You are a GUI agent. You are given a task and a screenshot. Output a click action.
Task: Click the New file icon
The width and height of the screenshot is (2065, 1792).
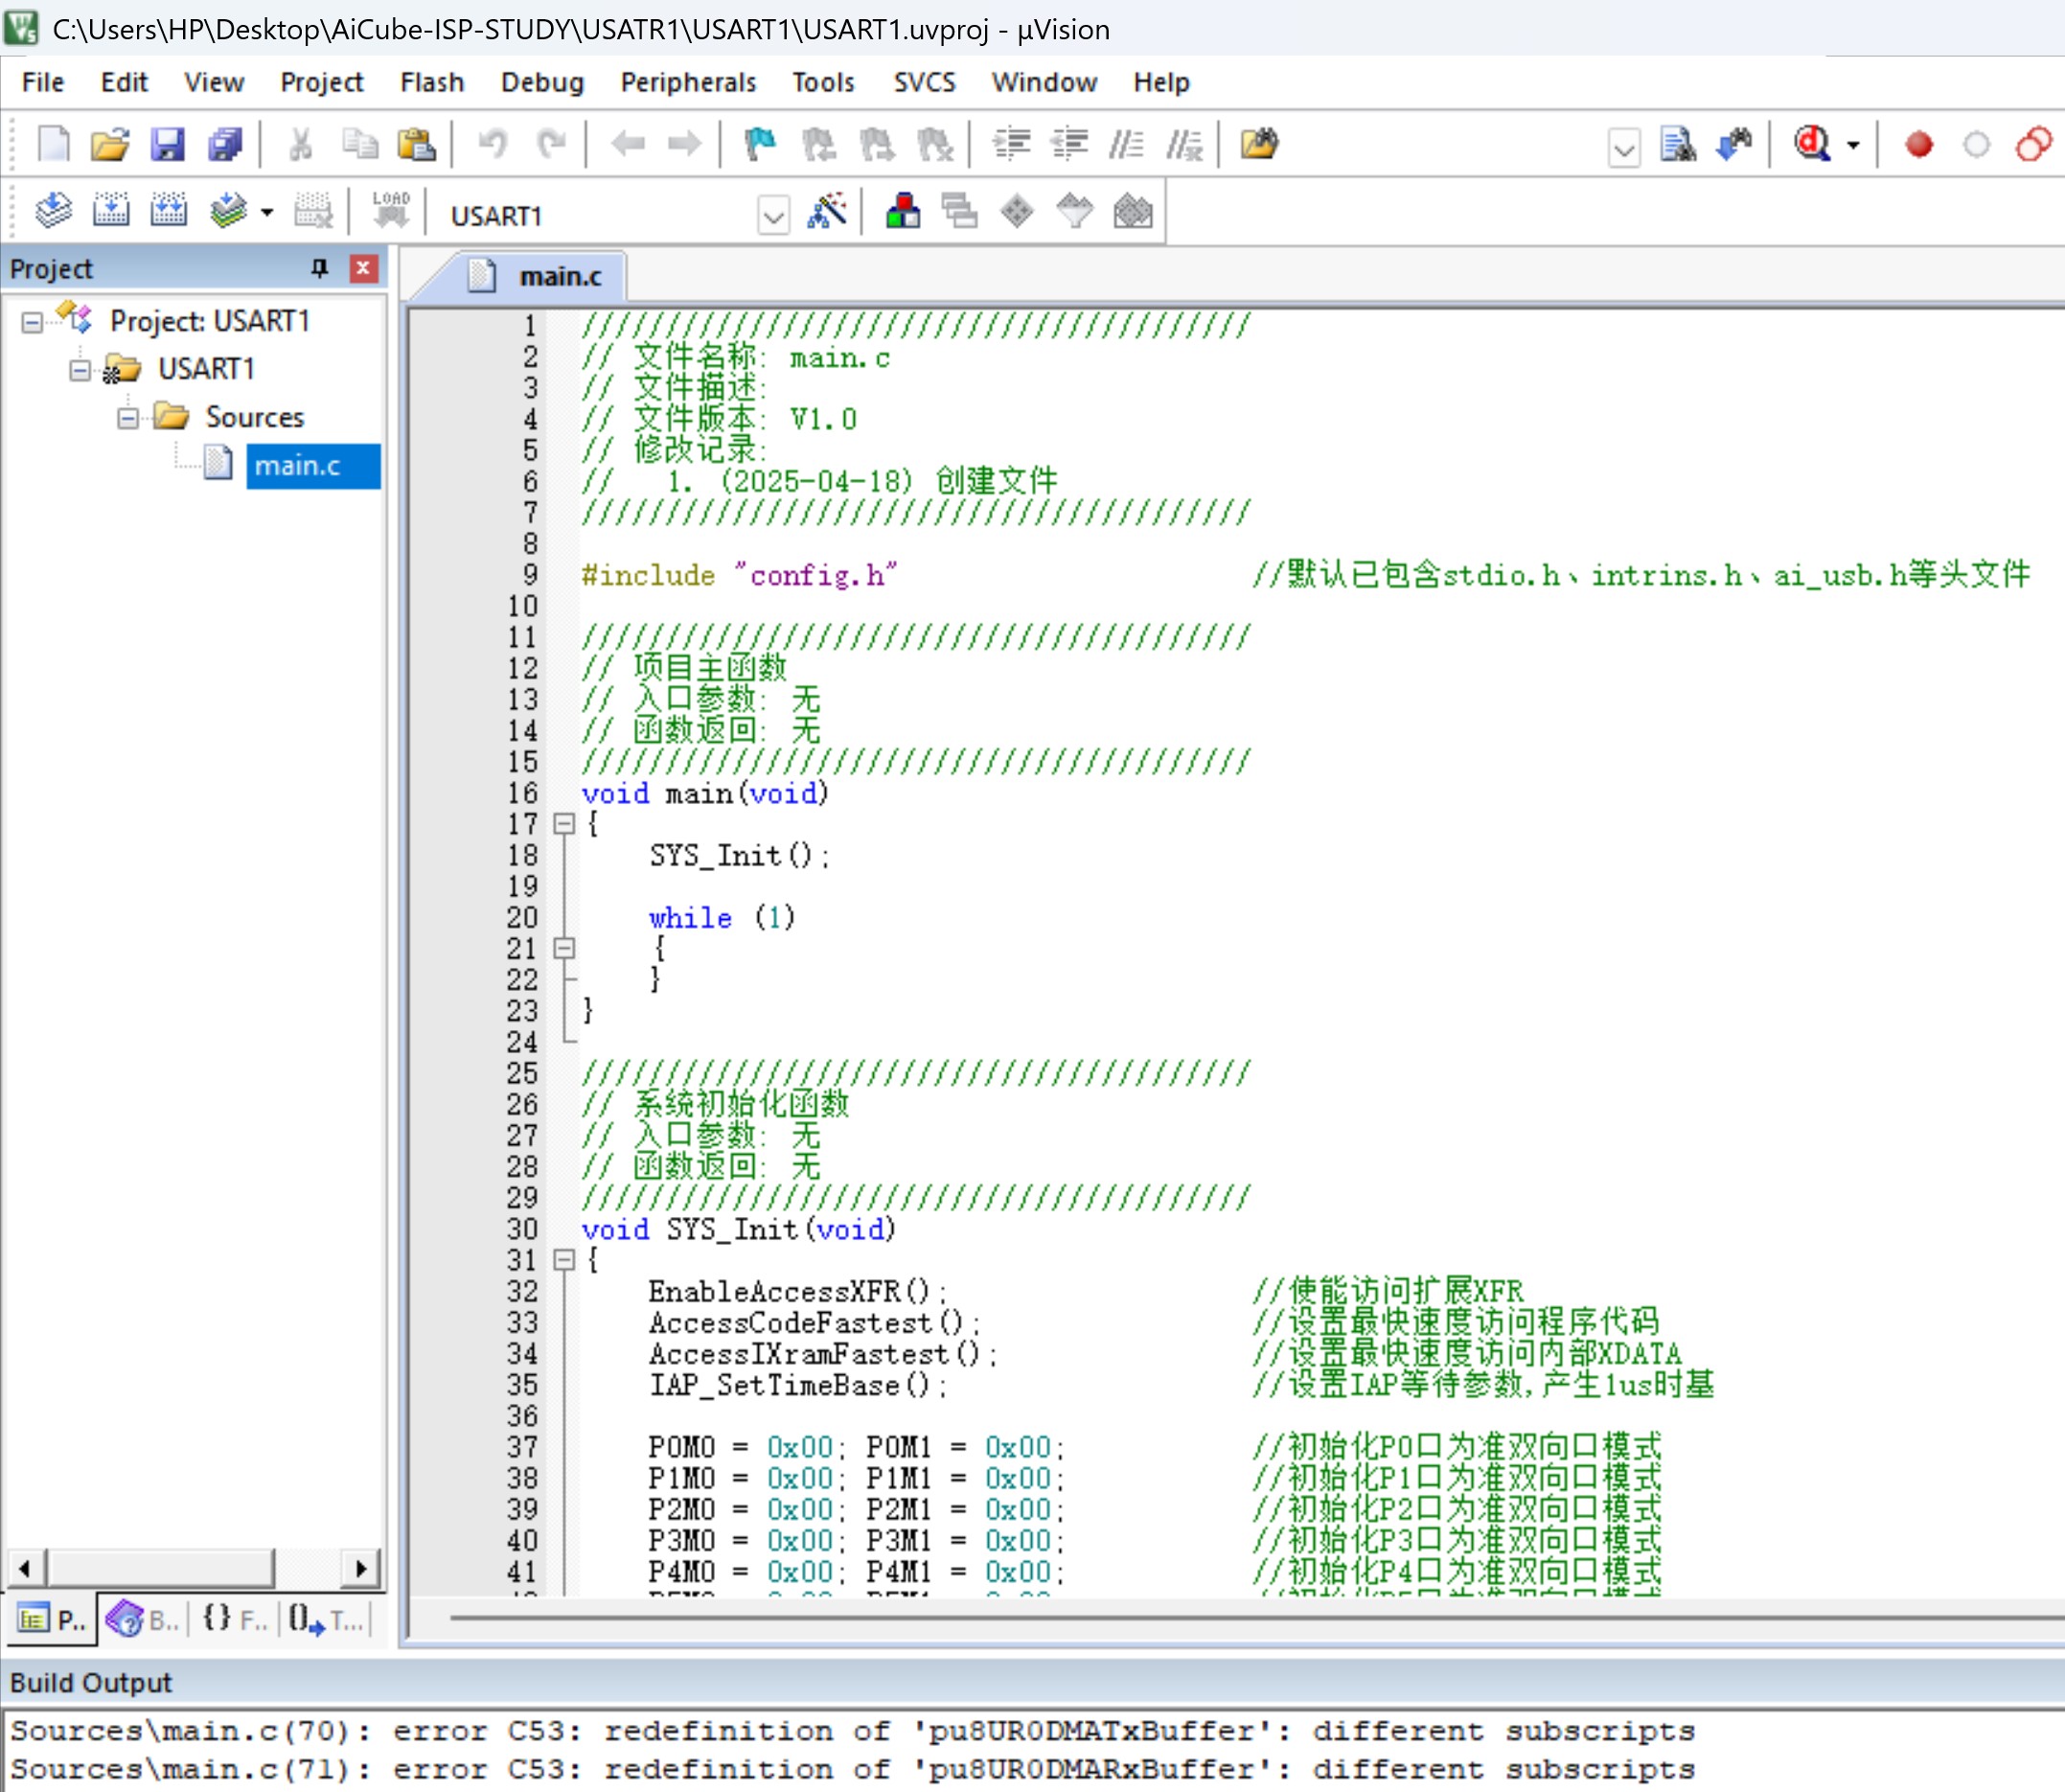click(53, 145)
